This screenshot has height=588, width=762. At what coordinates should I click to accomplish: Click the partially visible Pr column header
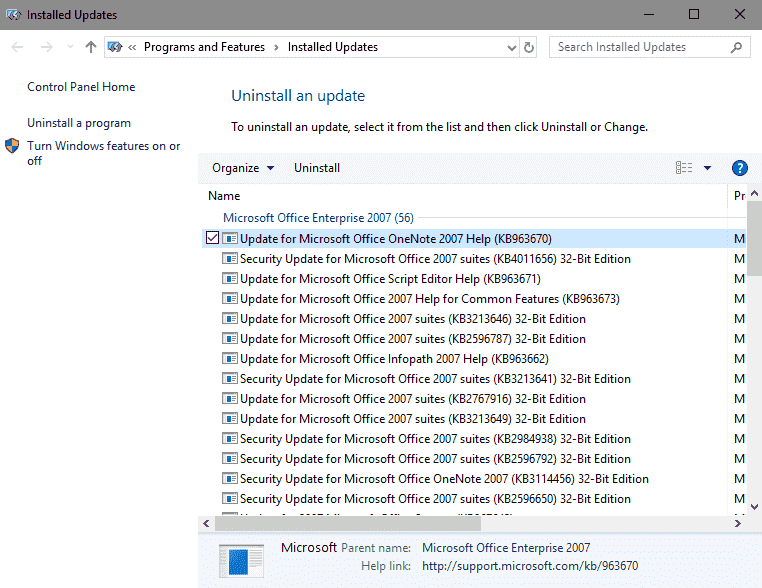[x=739, y=196]
